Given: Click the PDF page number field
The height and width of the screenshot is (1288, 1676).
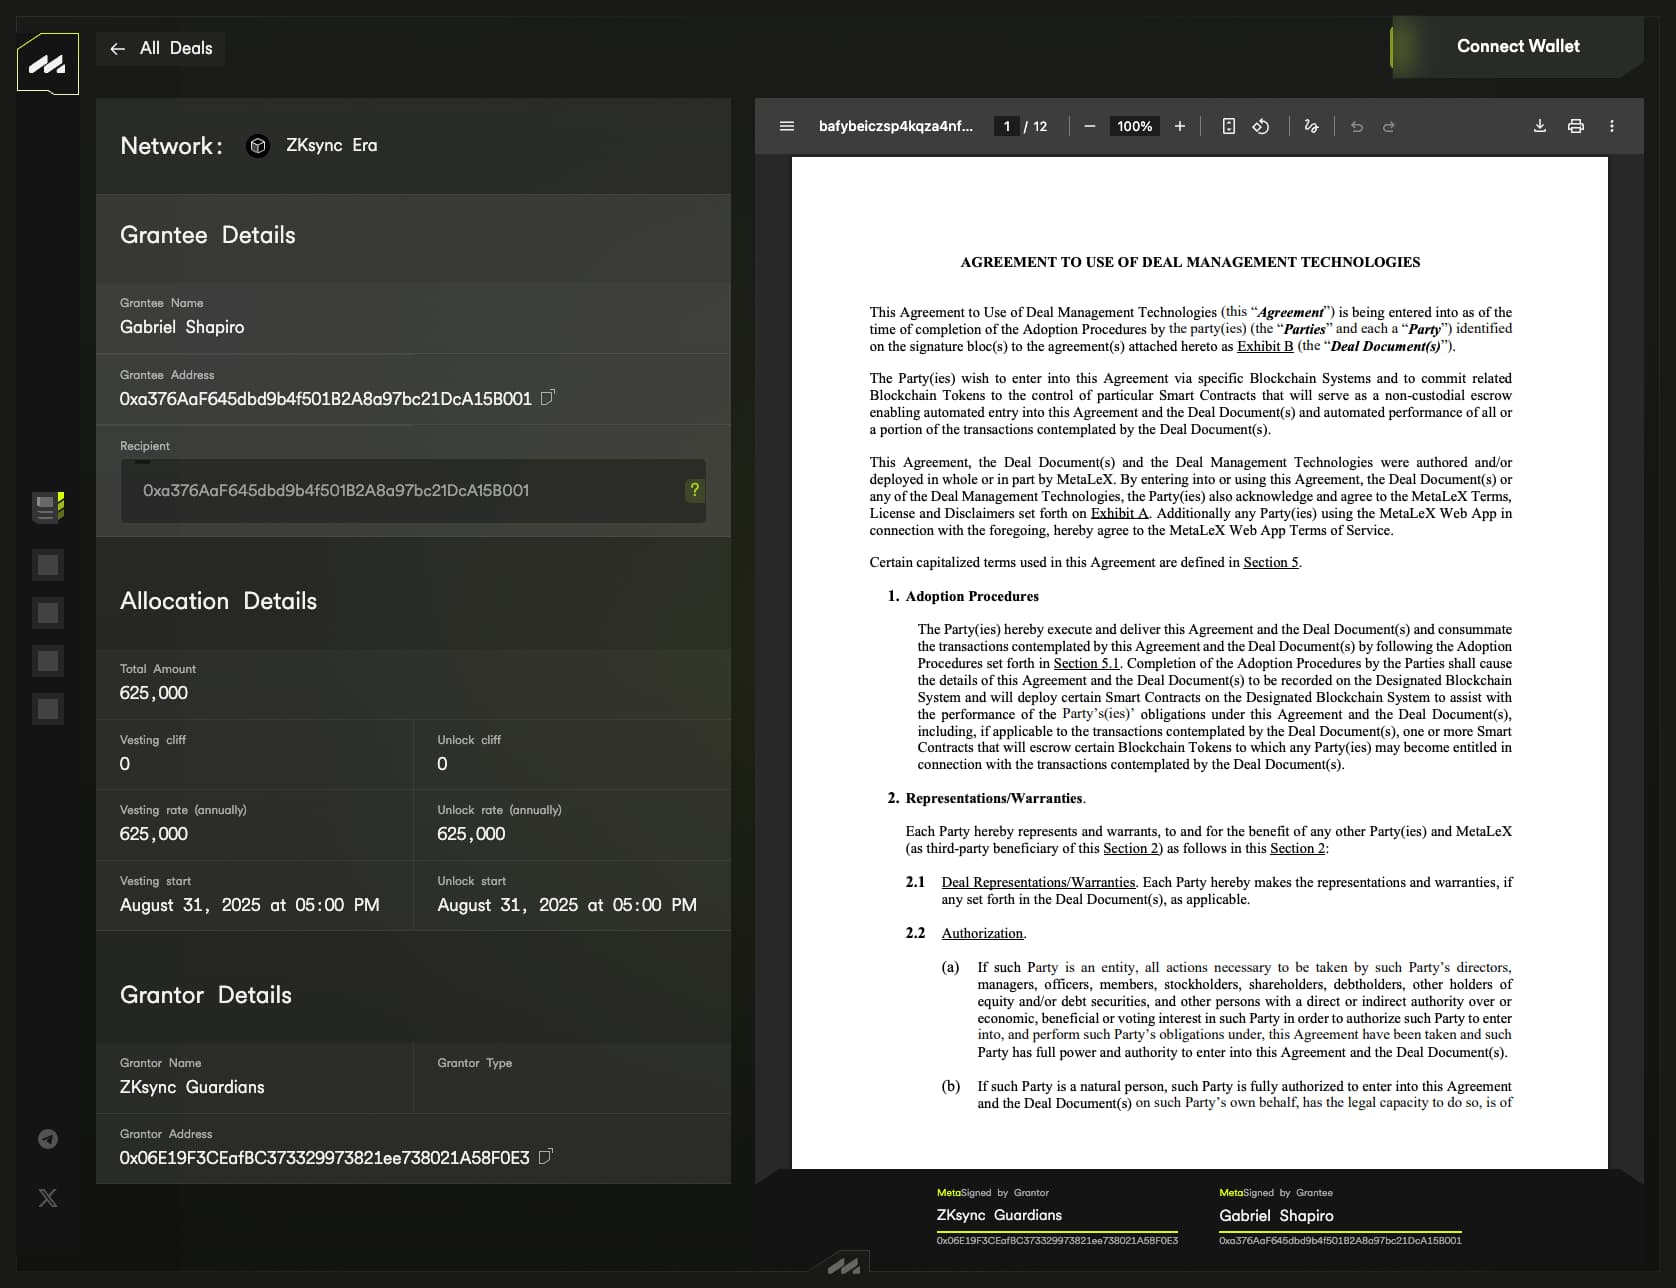Looking at the screenshot, I should pos(1006,126).
